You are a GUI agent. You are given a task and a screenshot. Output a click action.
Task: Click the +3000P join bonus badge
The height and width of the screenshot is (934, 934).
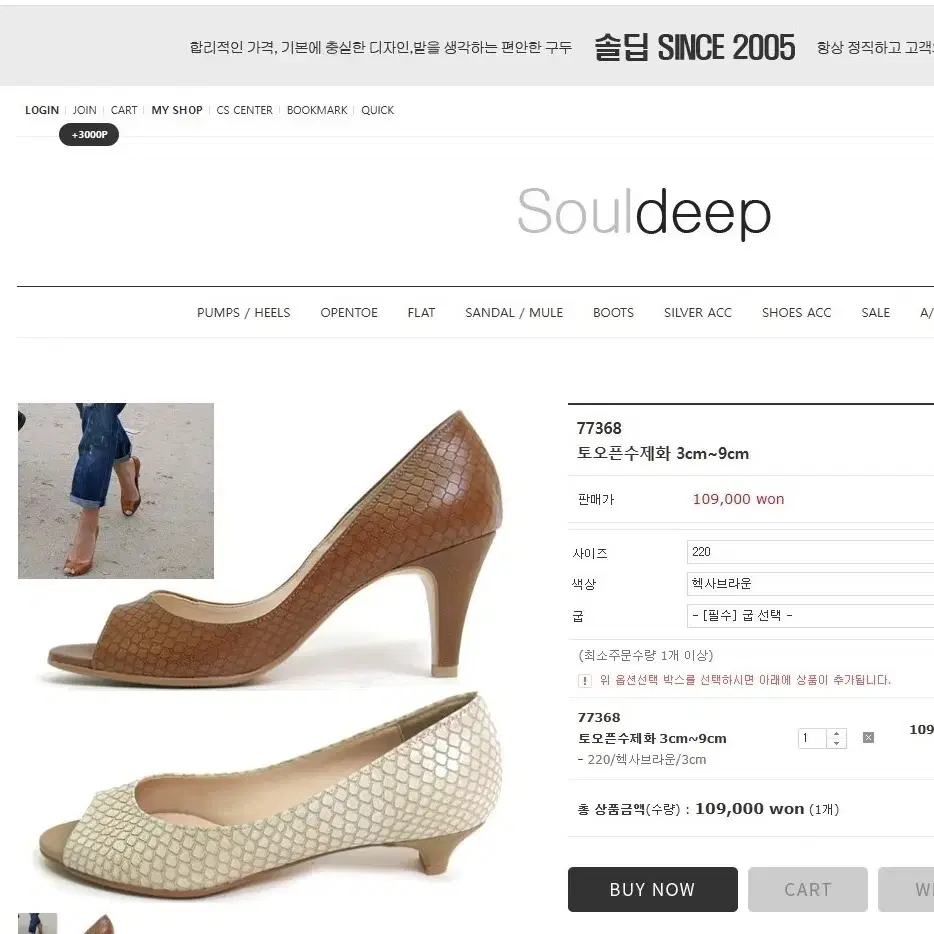pos(89,135)
